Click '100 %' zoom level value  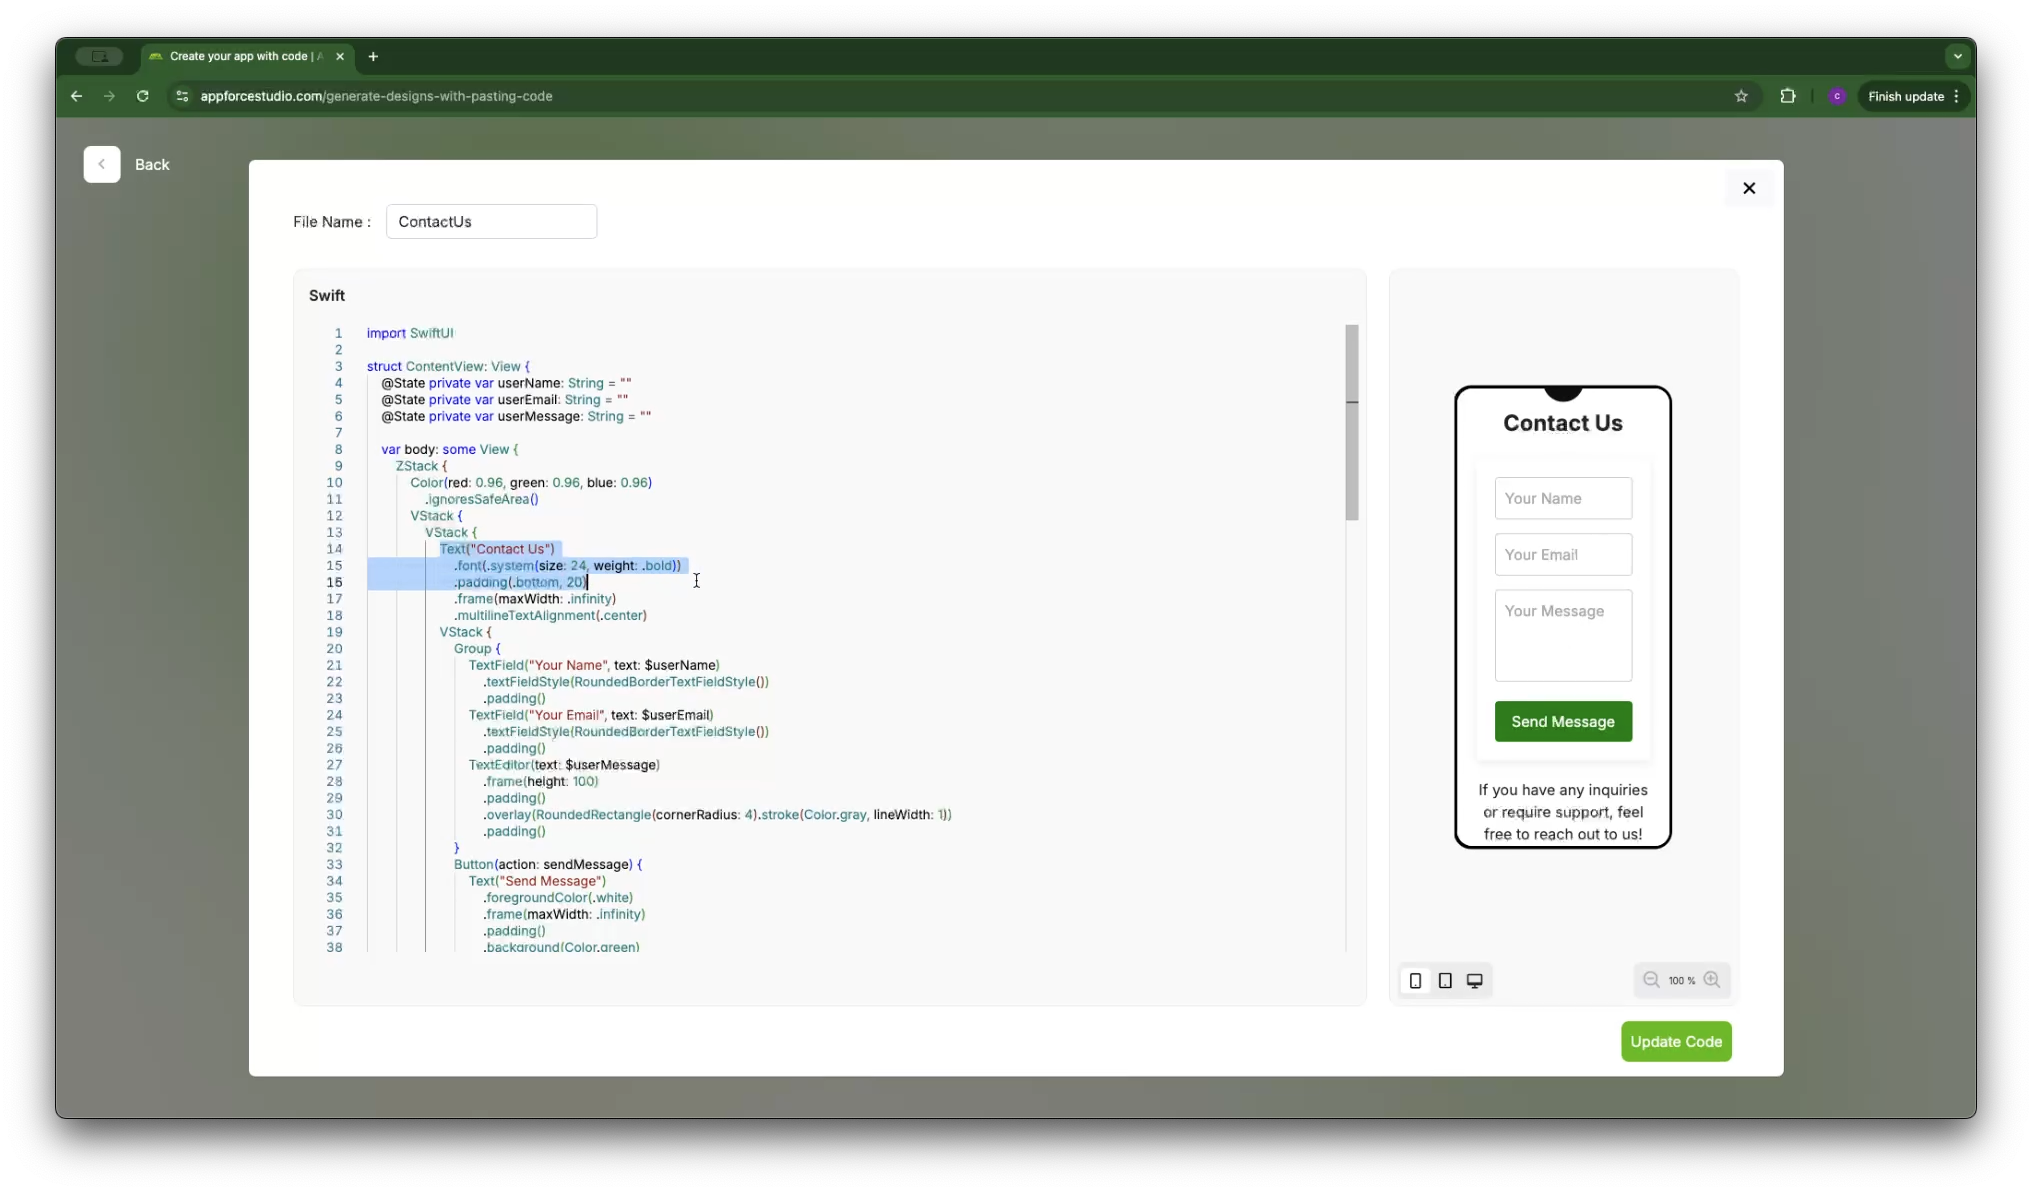[1682, 980]
